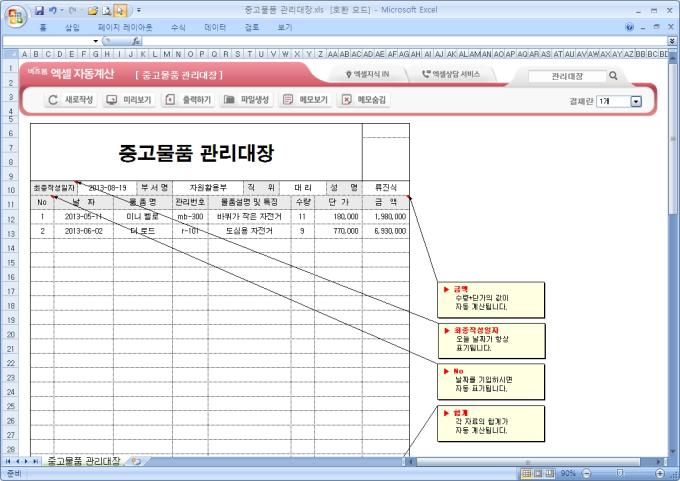Click the zoom slider handle
The image size is (680, 481).
pyautogui.click(x=620, y=473)
